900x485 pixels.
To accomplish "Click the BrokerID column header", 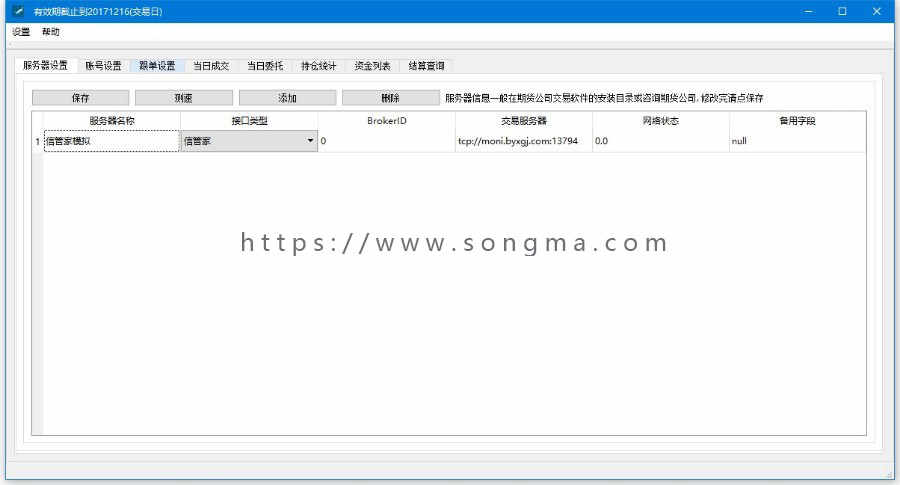I will pos(386,121).
